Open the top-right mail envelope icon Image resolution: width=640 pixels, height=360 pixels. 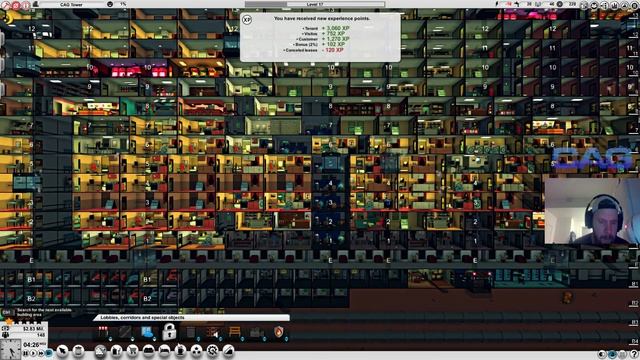pos(594,5)
